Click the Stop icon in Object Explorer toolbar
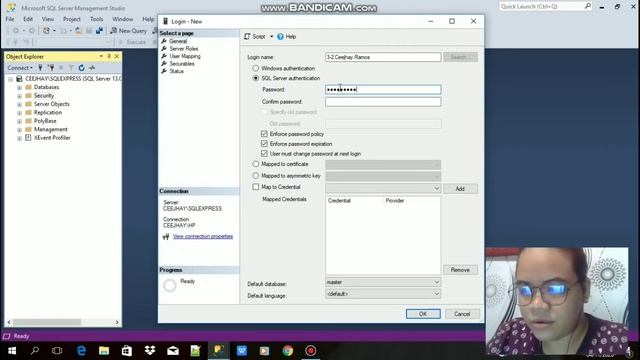The image size is (640, 360). point(61,68)
